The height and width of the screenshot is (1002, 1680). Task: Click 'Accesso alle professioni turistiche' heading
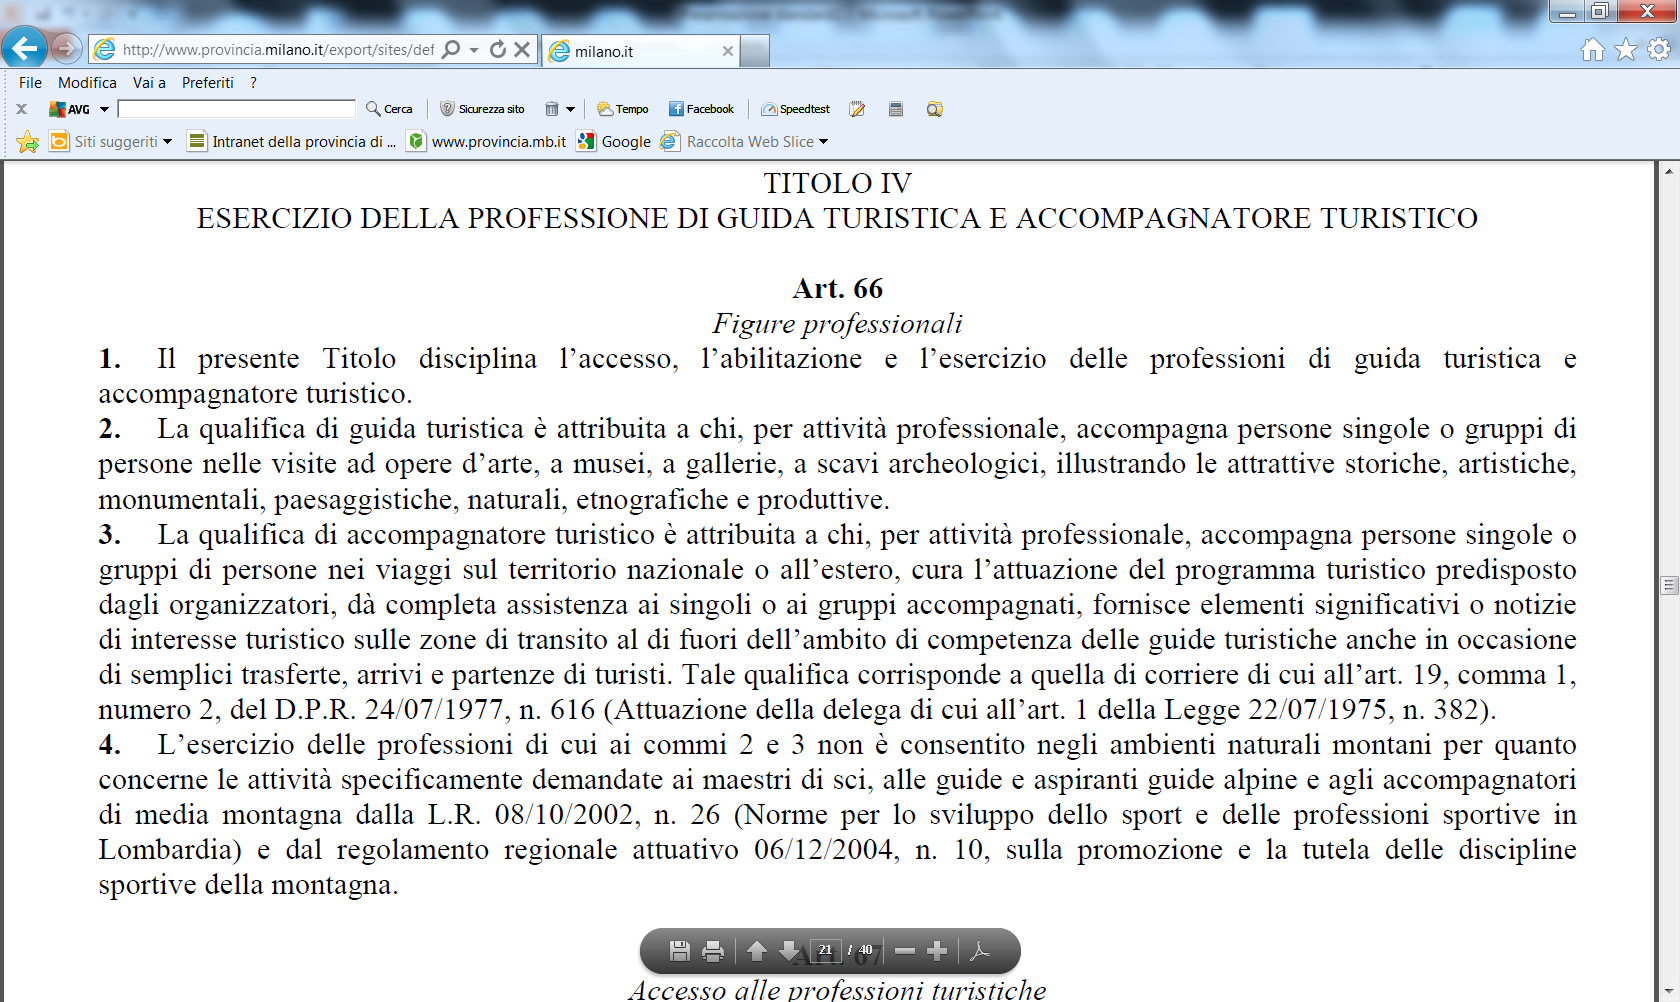coord(838,990)
